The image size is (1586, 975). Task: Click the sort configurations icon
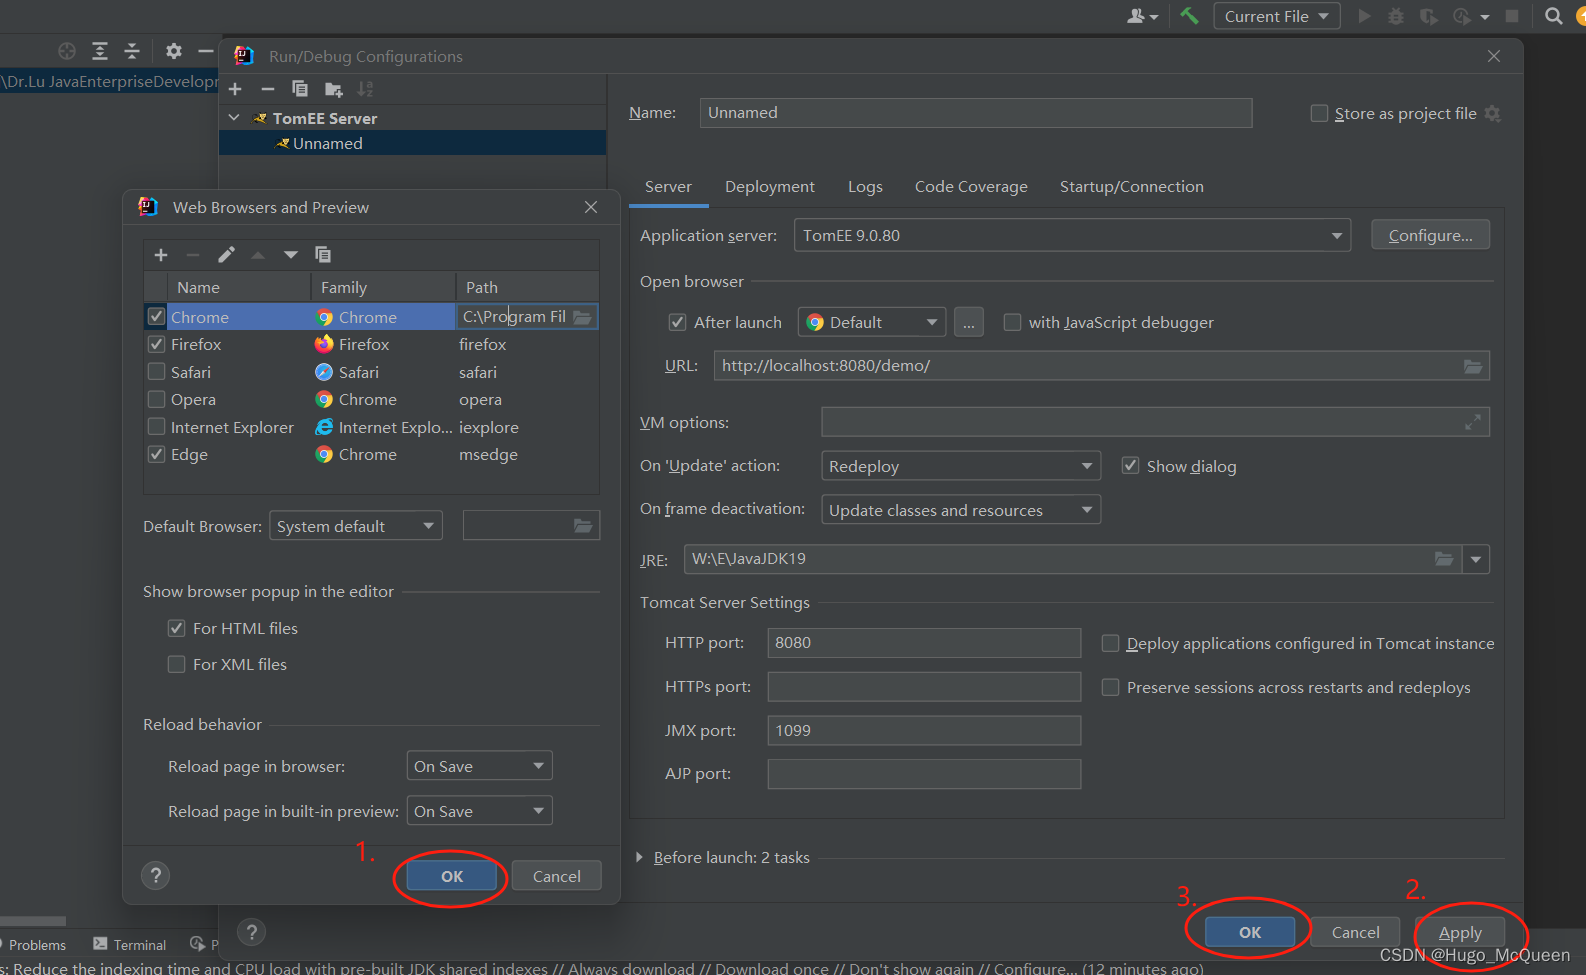(365, 89)
